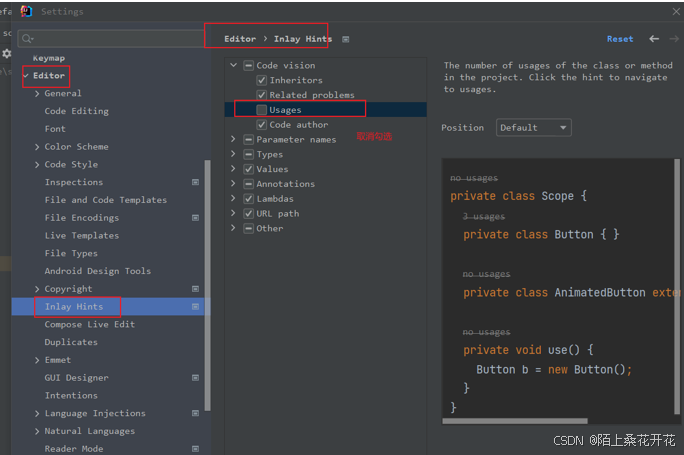Viewport: 684px width, 455px height.
Task: Toggle the Code vision checkbox
Action: (x=249, y=65)
